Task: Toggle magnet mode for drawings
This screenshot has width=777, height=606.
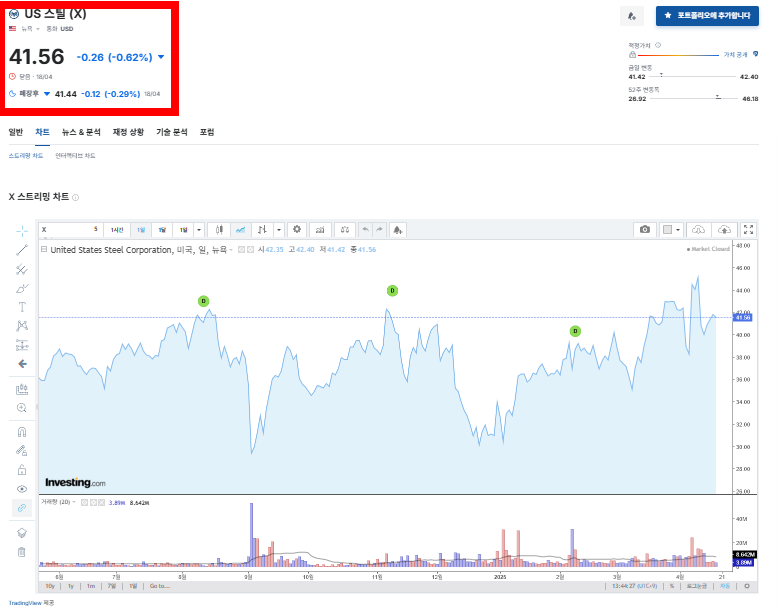Action: coord(22,432)
